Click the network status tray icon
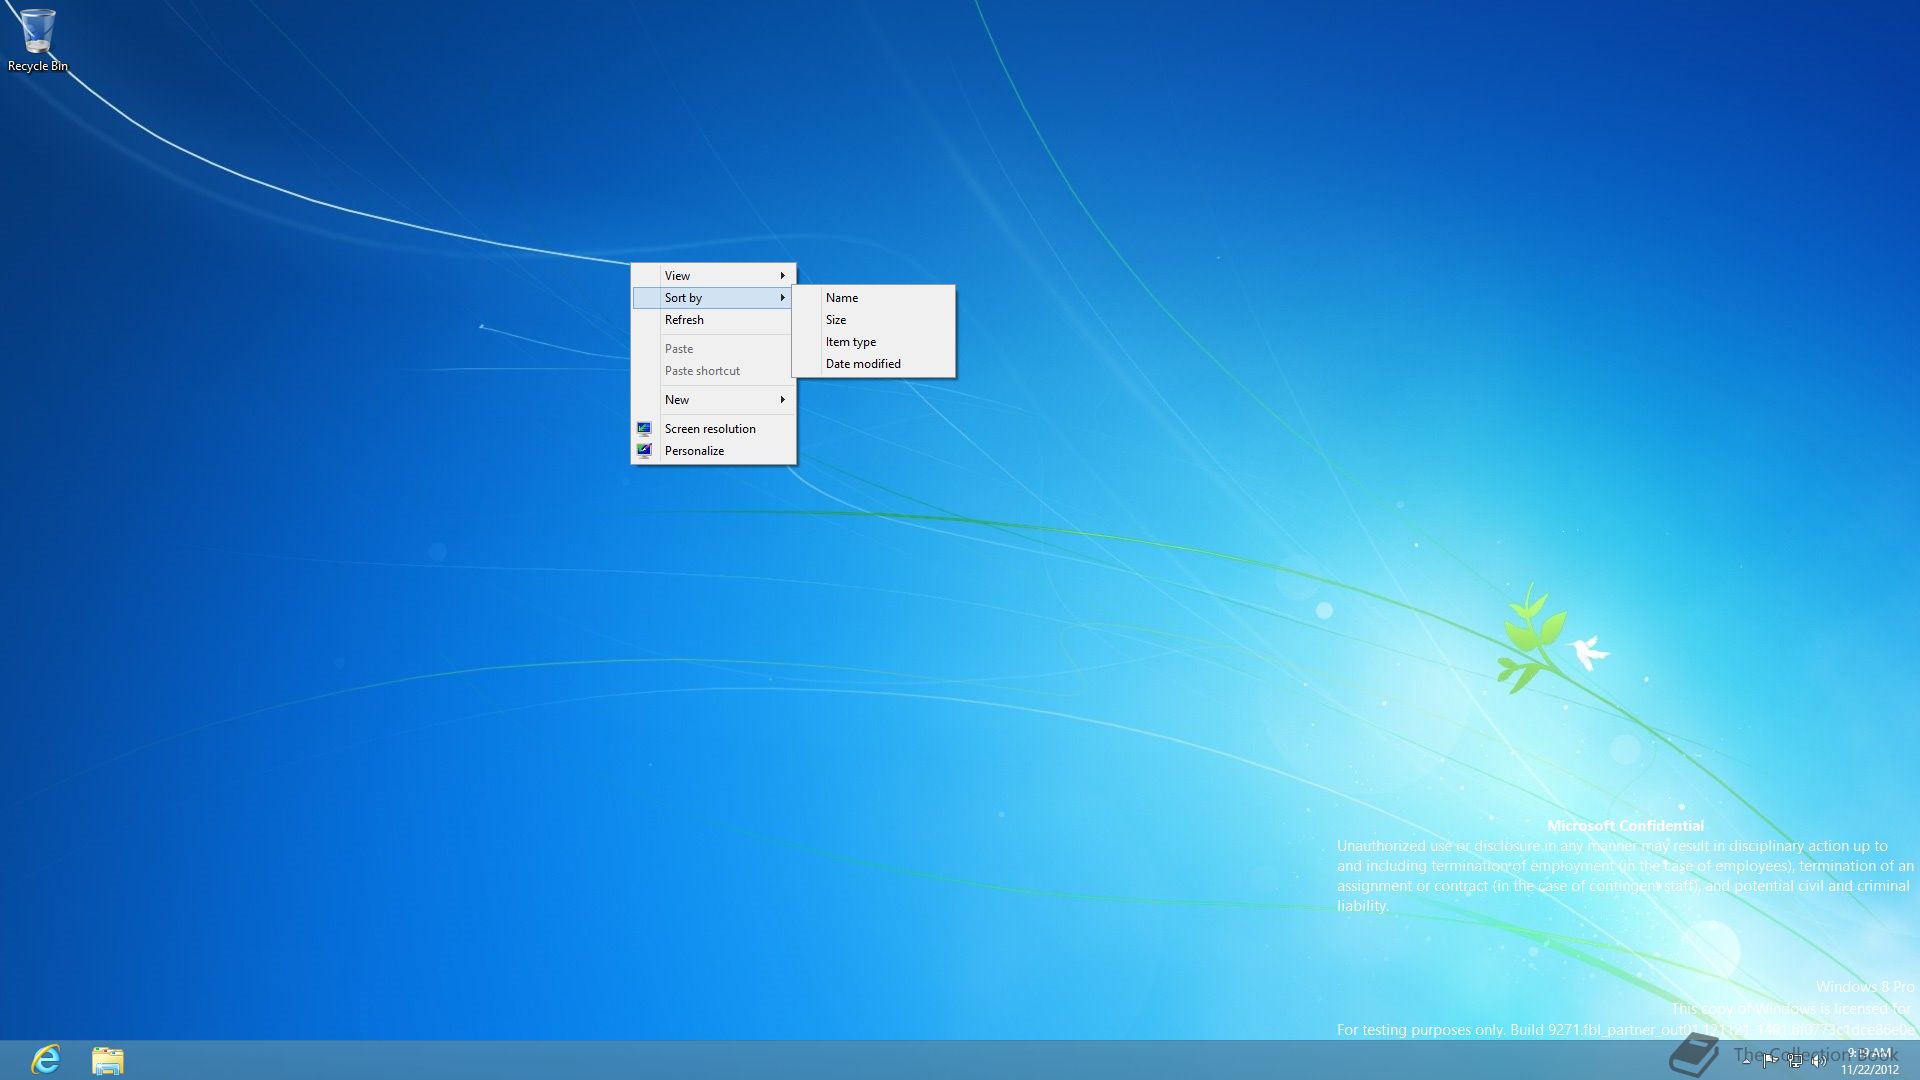Screen dimensions: 1920x1080 coord(1795,1061)
